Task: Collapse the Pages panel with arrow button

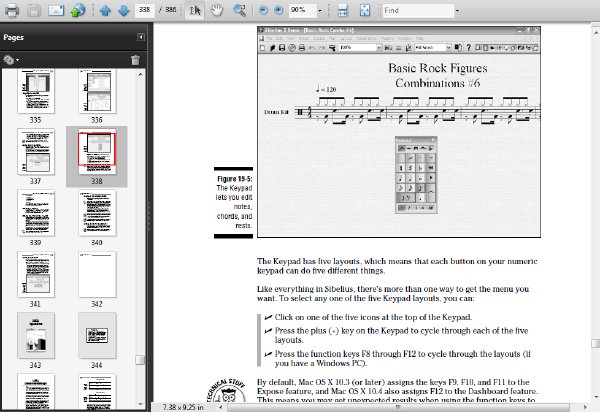Action: [x=141, y=37]
